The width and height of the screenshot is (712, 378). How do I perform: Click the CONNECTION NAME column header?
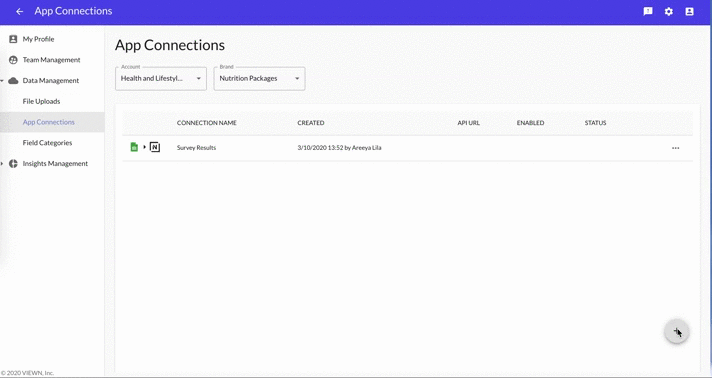pyautogui.click(x=207, y=123)
